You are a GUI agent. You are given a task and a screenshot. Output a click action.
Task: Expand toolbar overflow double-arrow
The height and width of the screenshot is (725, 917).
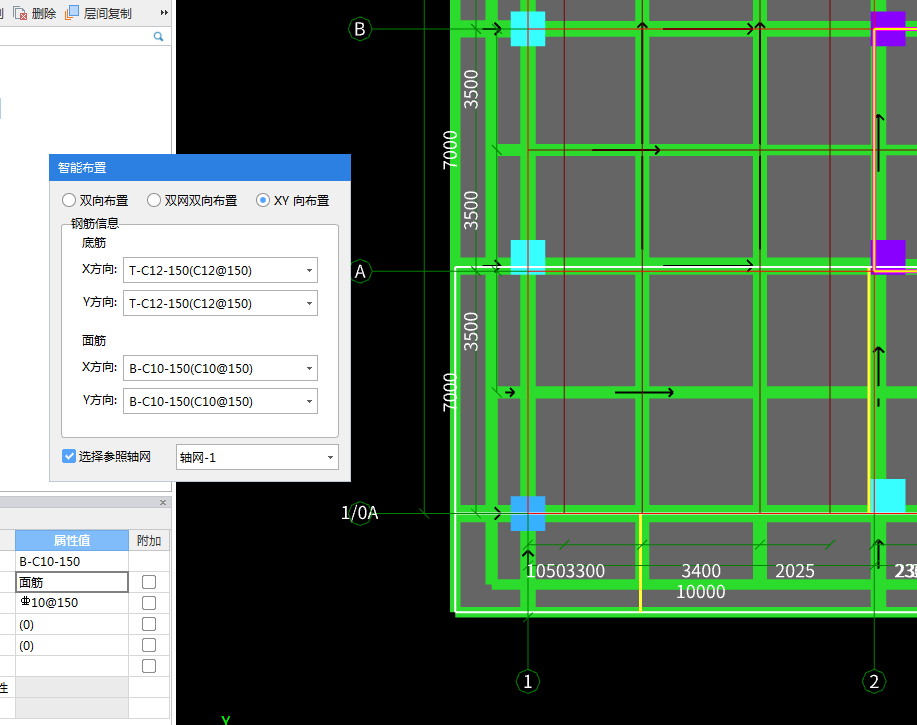pyautogui.click(x=164, y=12)
